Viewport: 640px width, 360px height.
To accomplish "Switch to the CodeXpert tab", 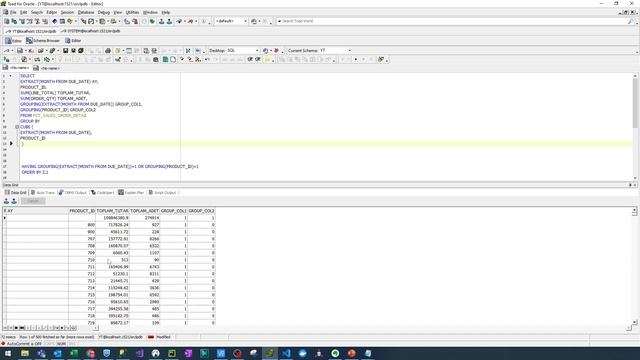I will click(102, 193).
